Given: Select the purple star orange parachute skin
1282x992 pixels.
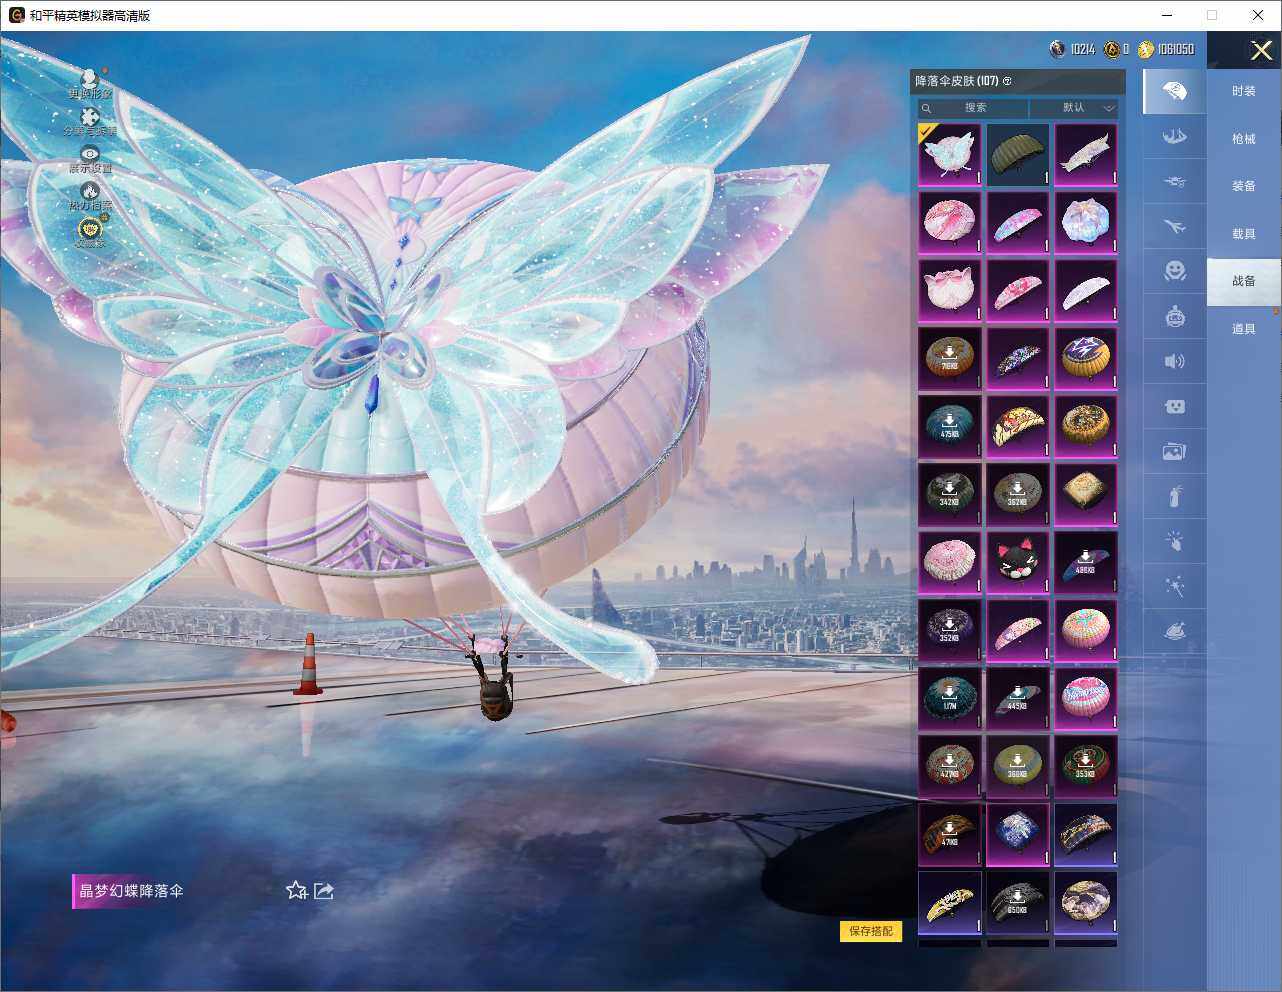Looking at the screenshot, I should coord(1086,359).
